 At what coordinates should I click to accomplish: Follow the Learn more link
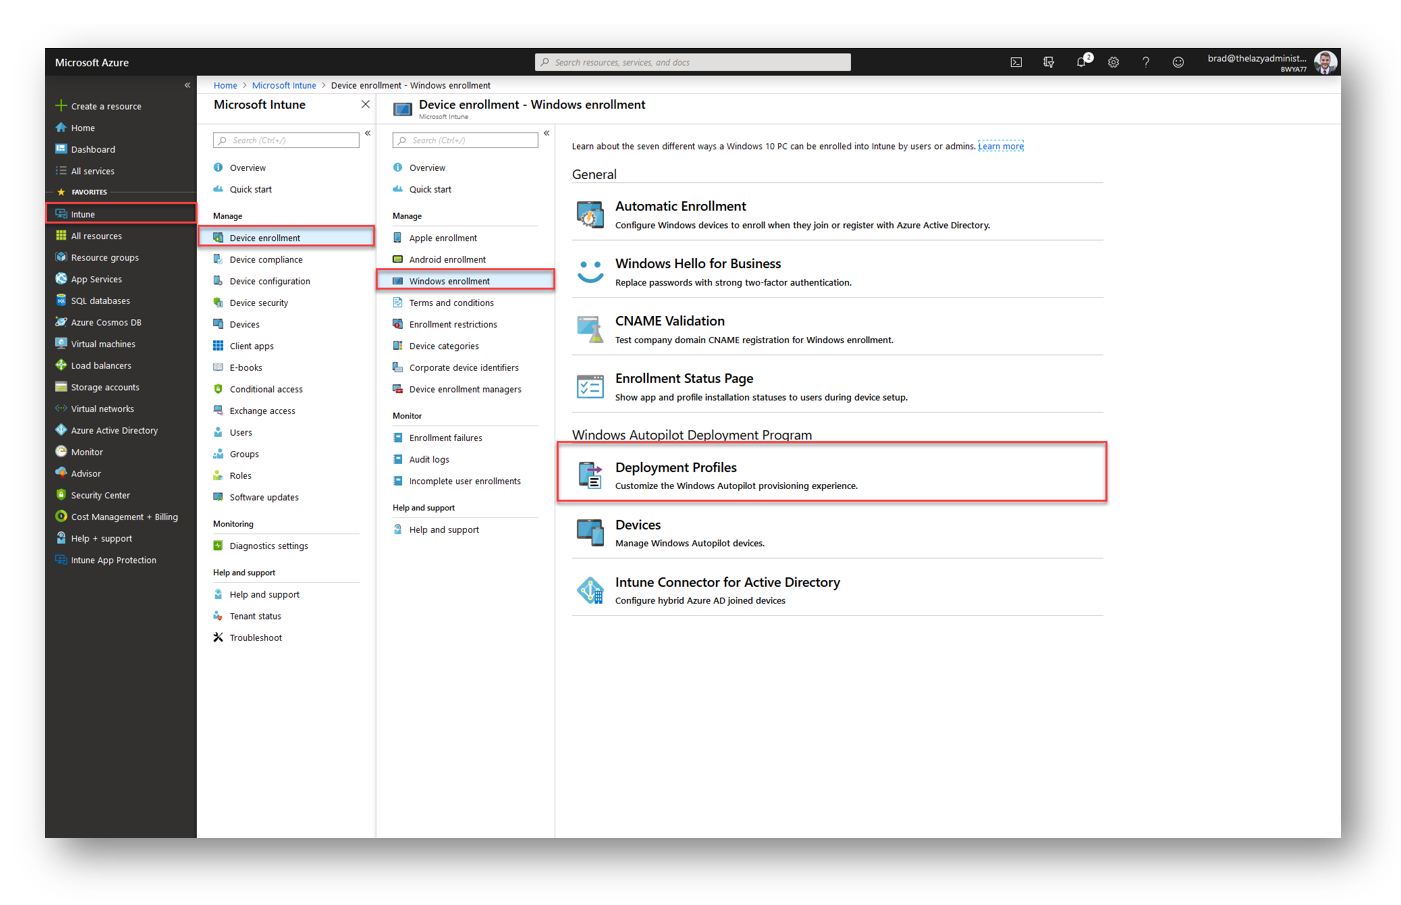point(1001,146)
